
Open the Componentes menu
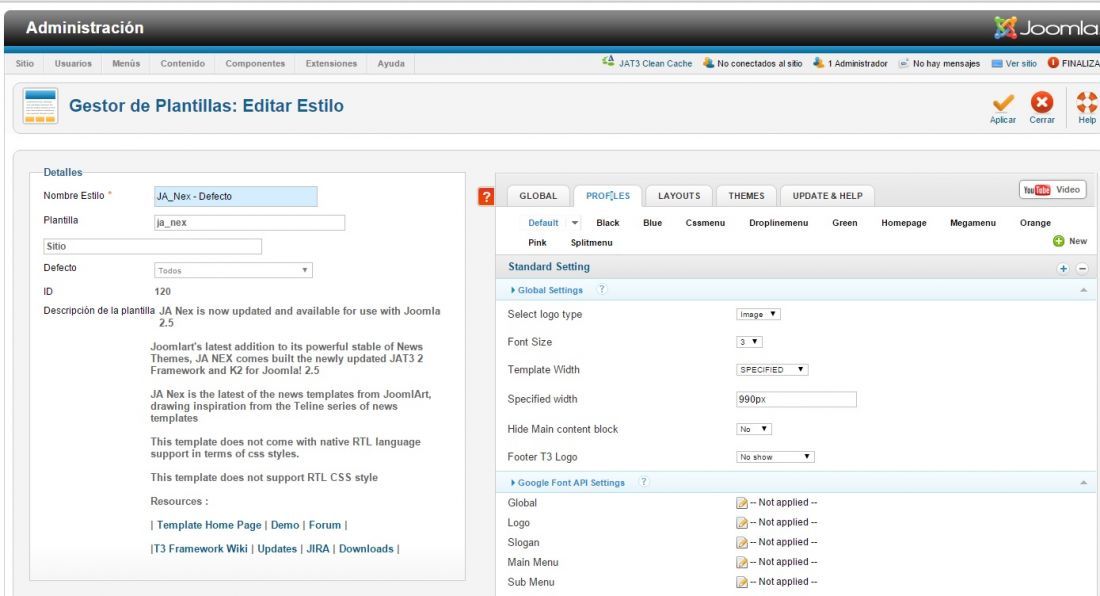pyautogui.click(x=255, y=63)
